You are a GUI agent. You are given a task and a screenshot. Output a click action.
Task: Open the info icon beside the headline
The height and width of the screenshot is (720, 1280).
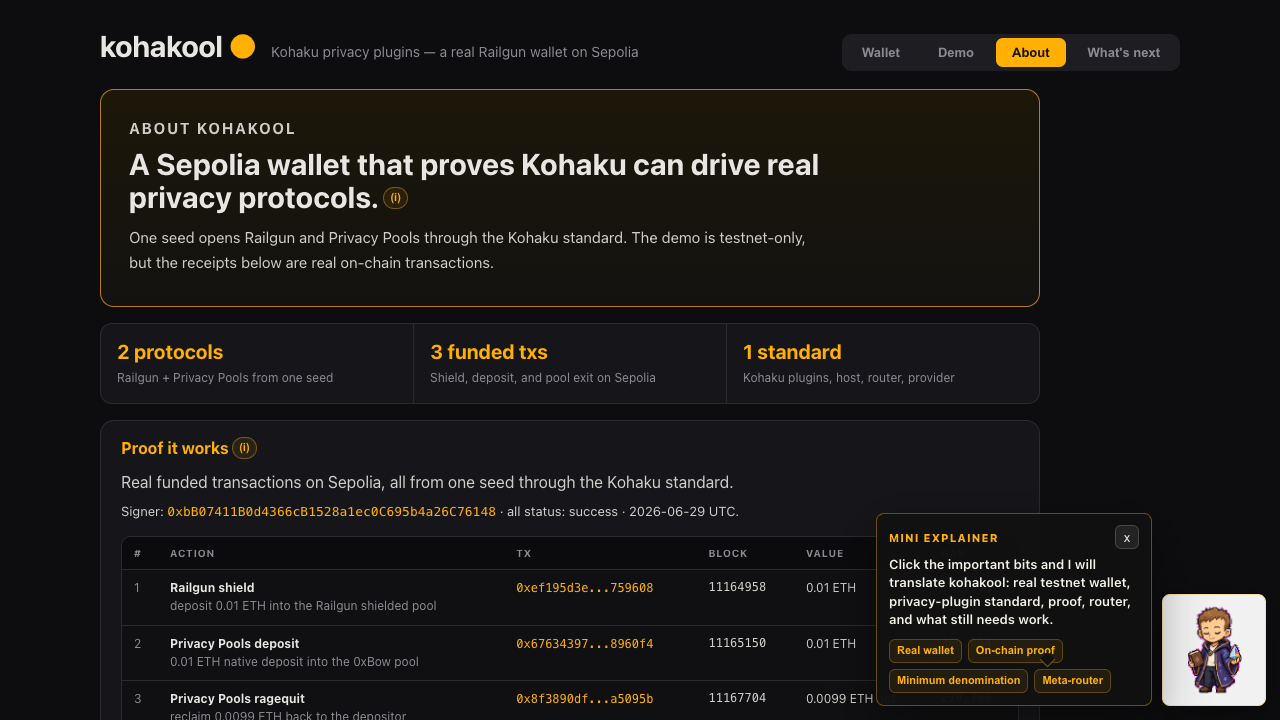395,198
